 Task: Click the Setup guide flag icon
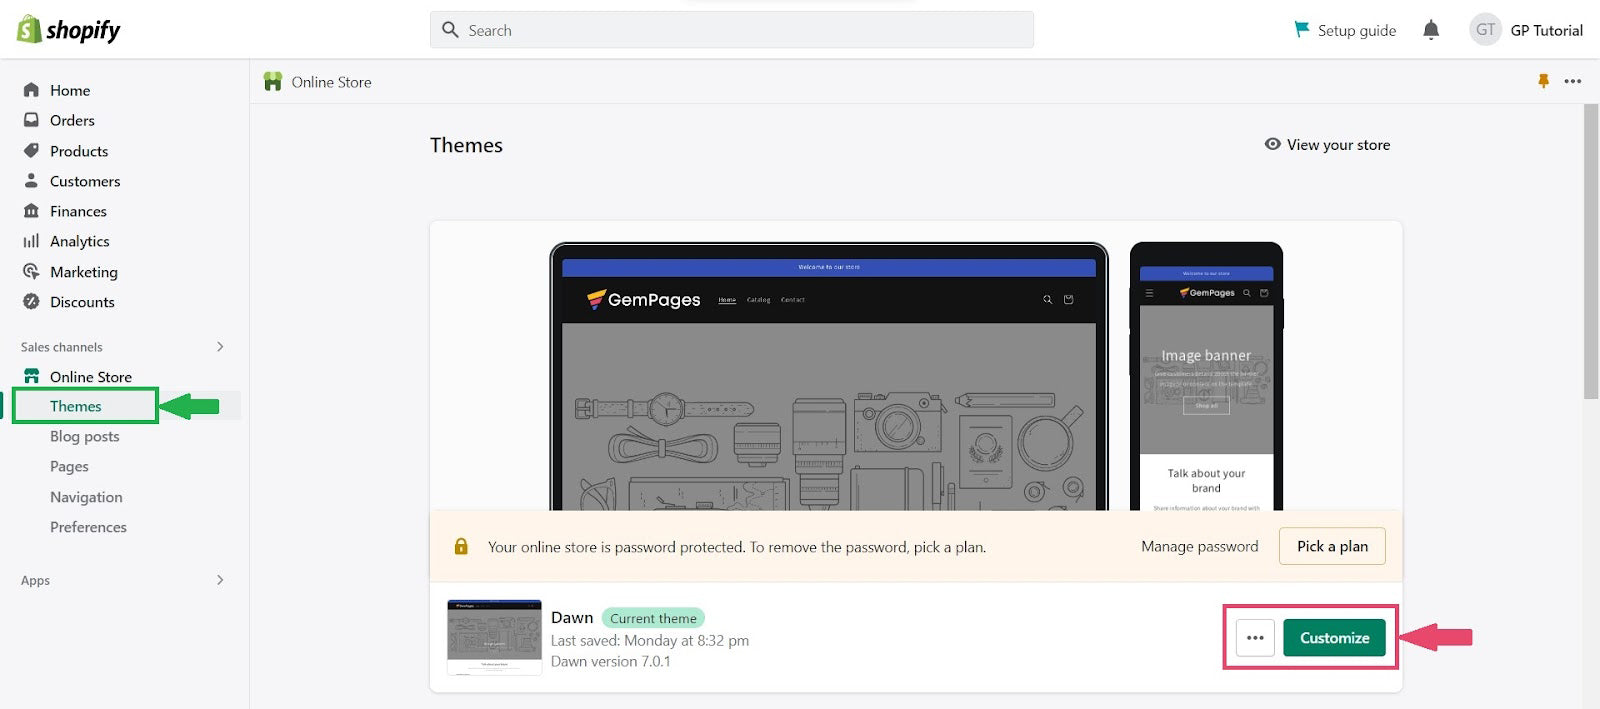click(x=1301, y=30)
